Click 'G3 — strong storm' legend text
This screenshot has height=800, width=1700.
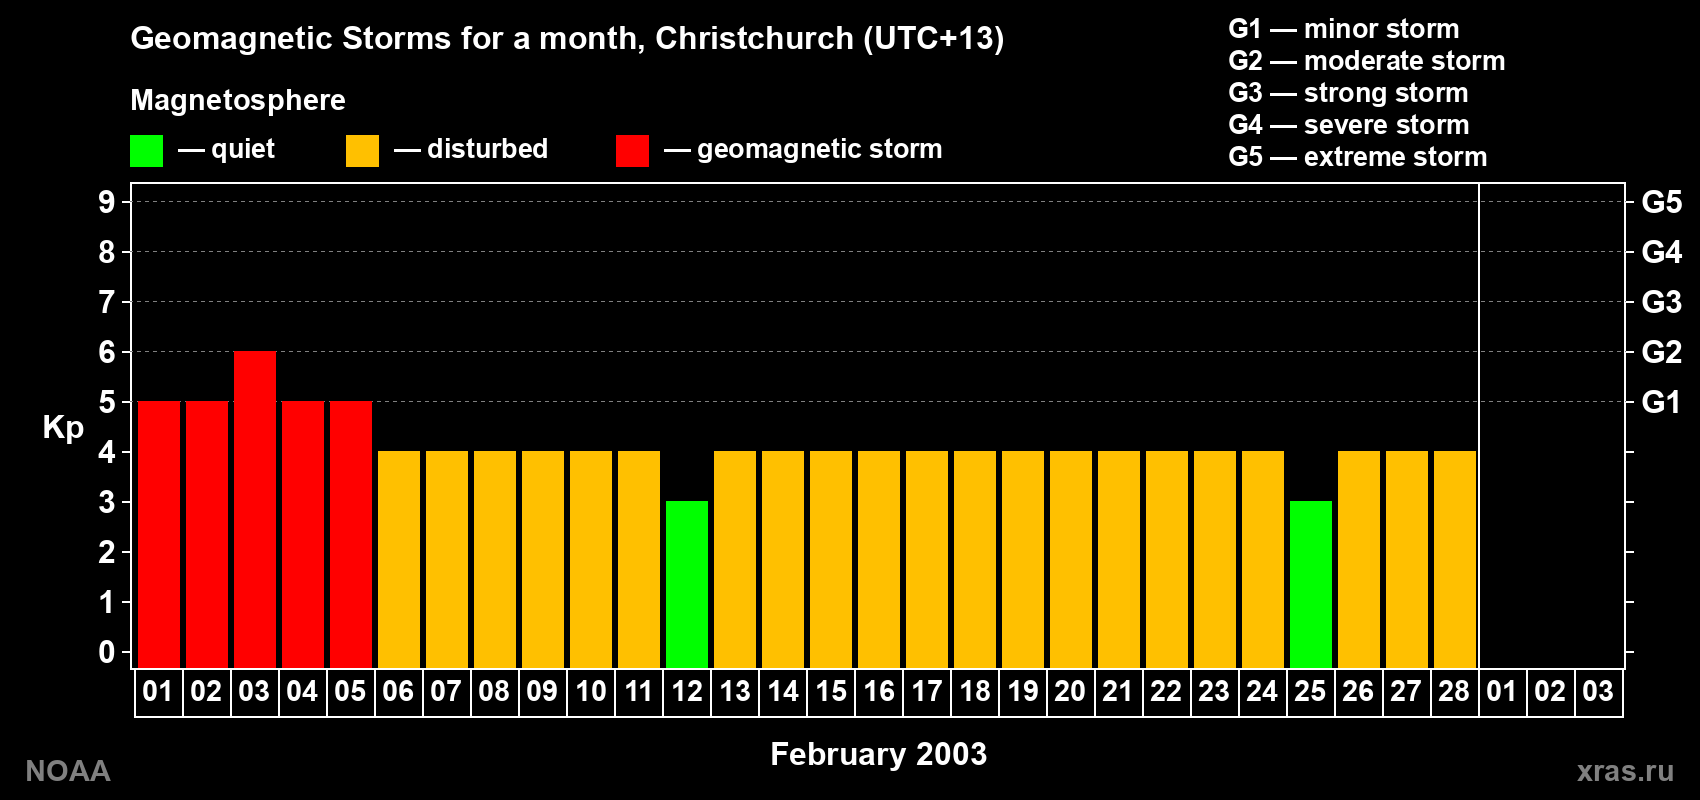tap(1348, 93)
